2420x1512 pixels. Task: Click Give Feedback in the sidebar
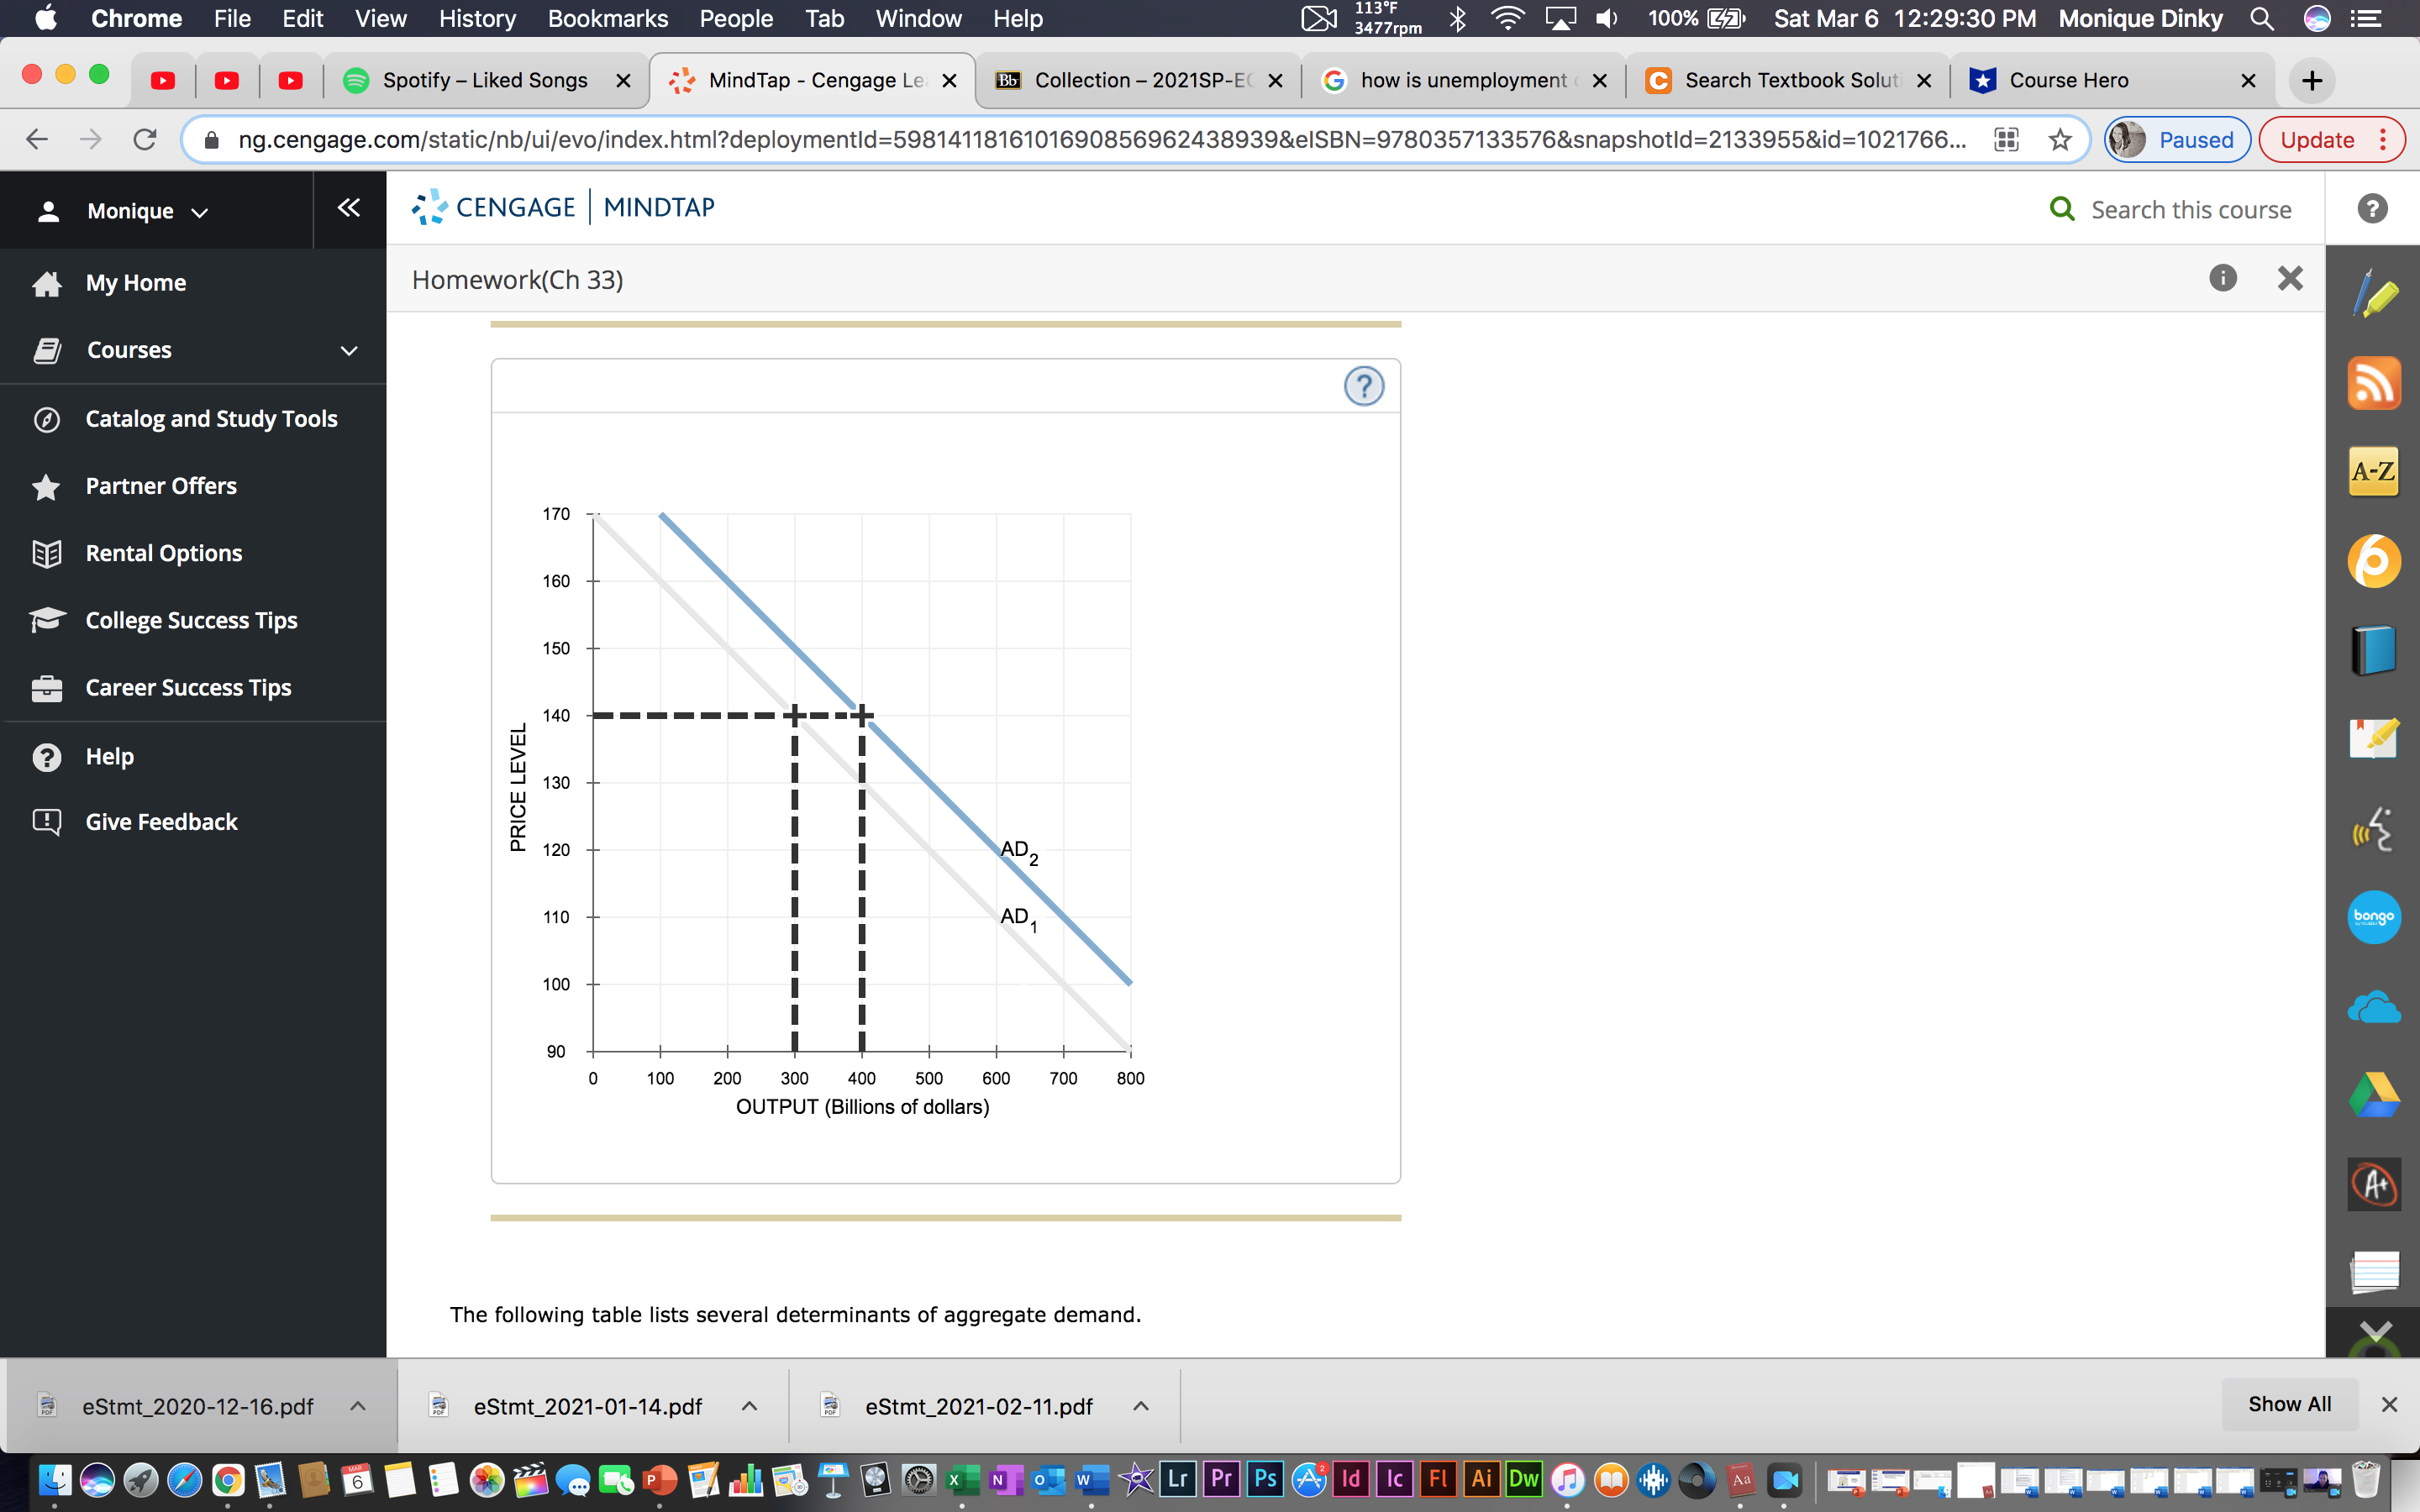(x=161, y=822)
